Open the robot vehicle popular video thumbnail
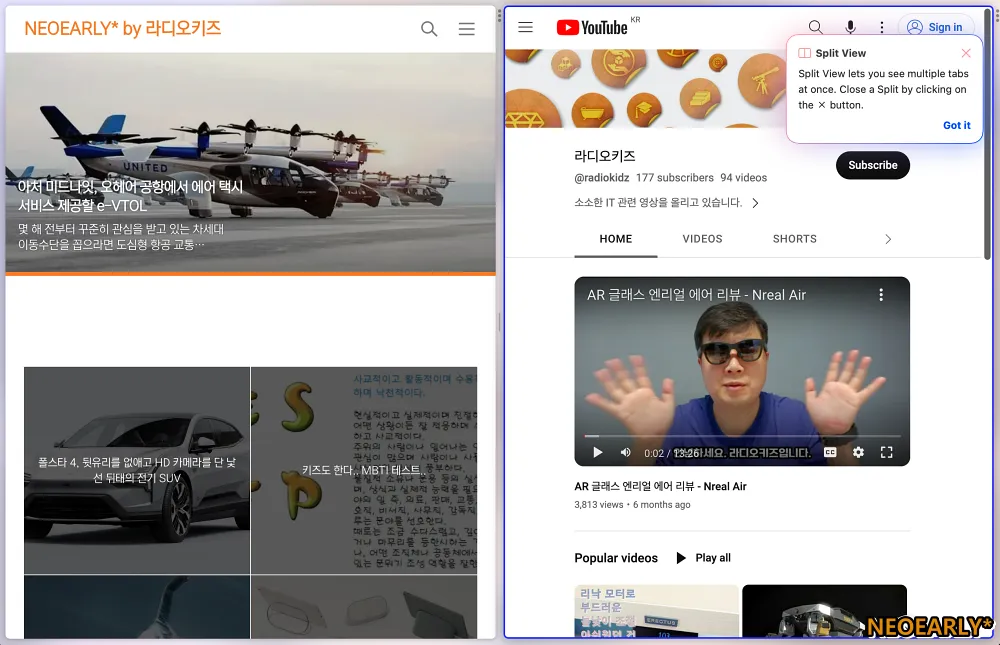The height and width of the screenshot is (645, 1000). [825, 611]
